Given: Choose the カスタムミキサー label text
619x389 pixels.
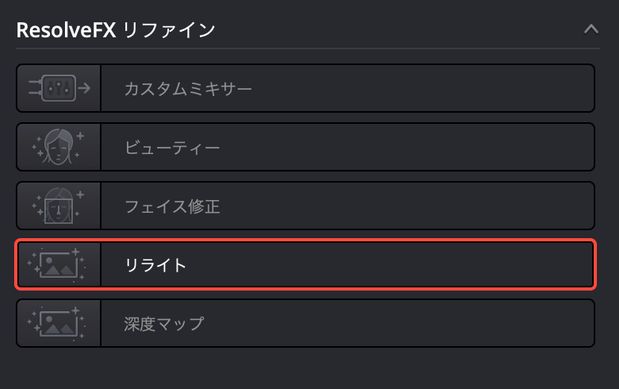Looking at the screenshot, I should pos(188,88).
